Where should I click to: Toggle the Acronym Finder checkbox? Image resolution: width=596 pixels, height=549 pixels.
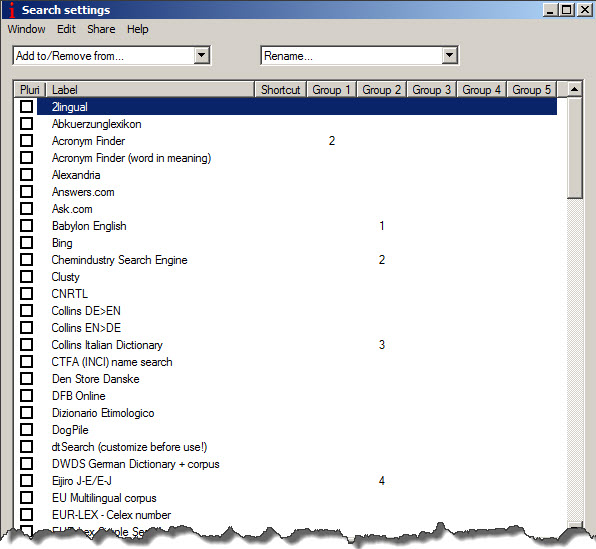coord(26,140)
